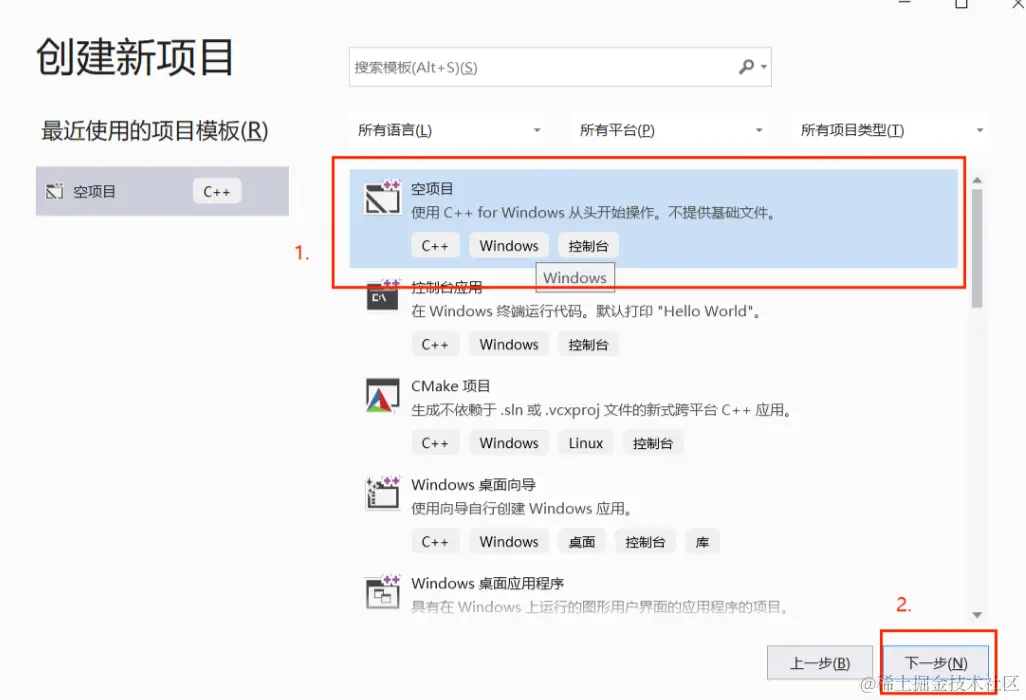
Task: Open the 所有平台 platform filter dropdown
Action: [x=671, y=130]
